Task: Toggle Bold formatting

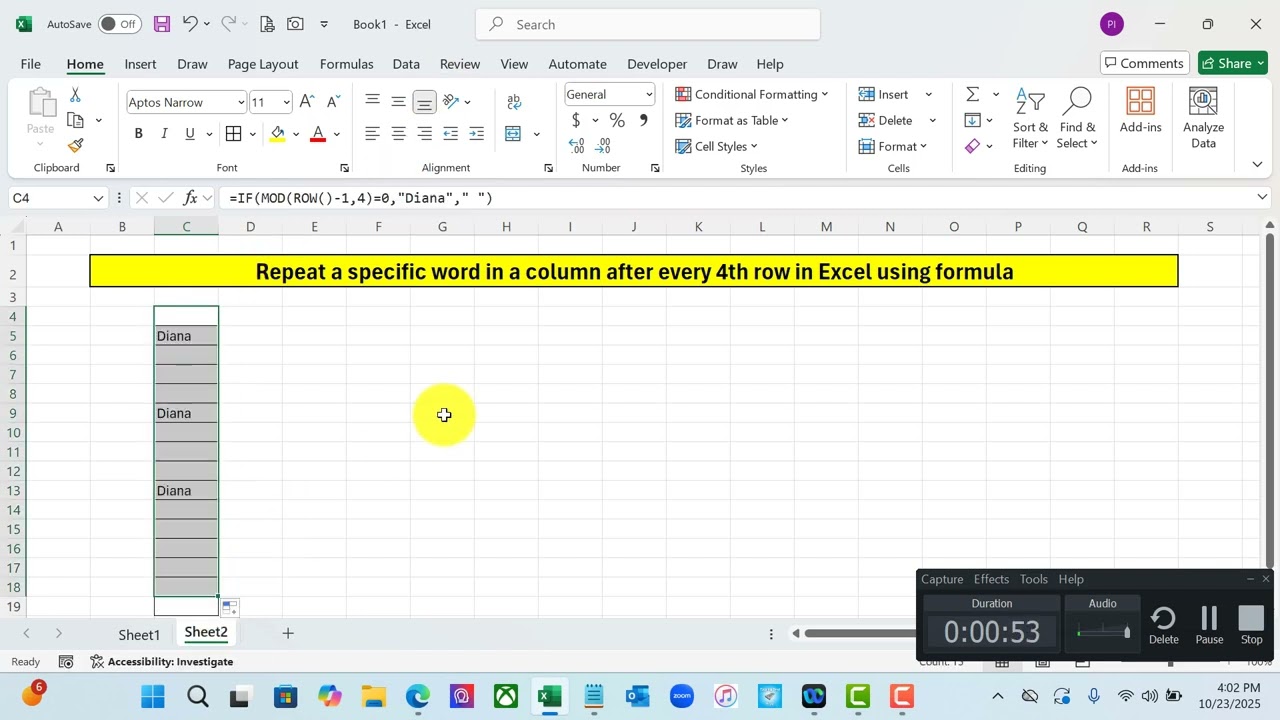Action: [138, 134]
